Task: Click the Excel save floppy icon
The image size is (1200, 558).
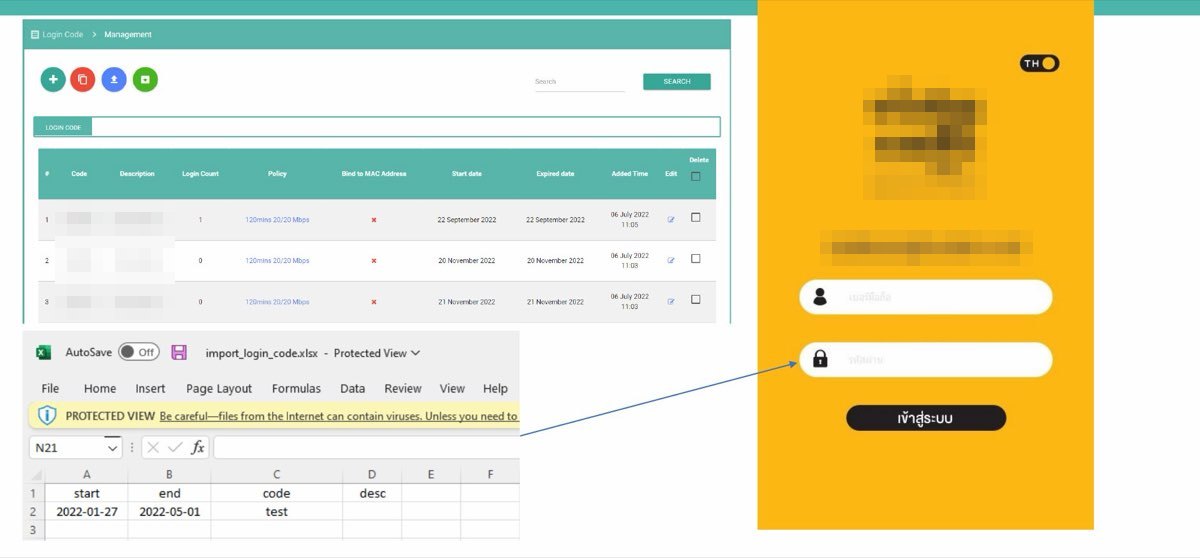Action: (x=179, y=352)
